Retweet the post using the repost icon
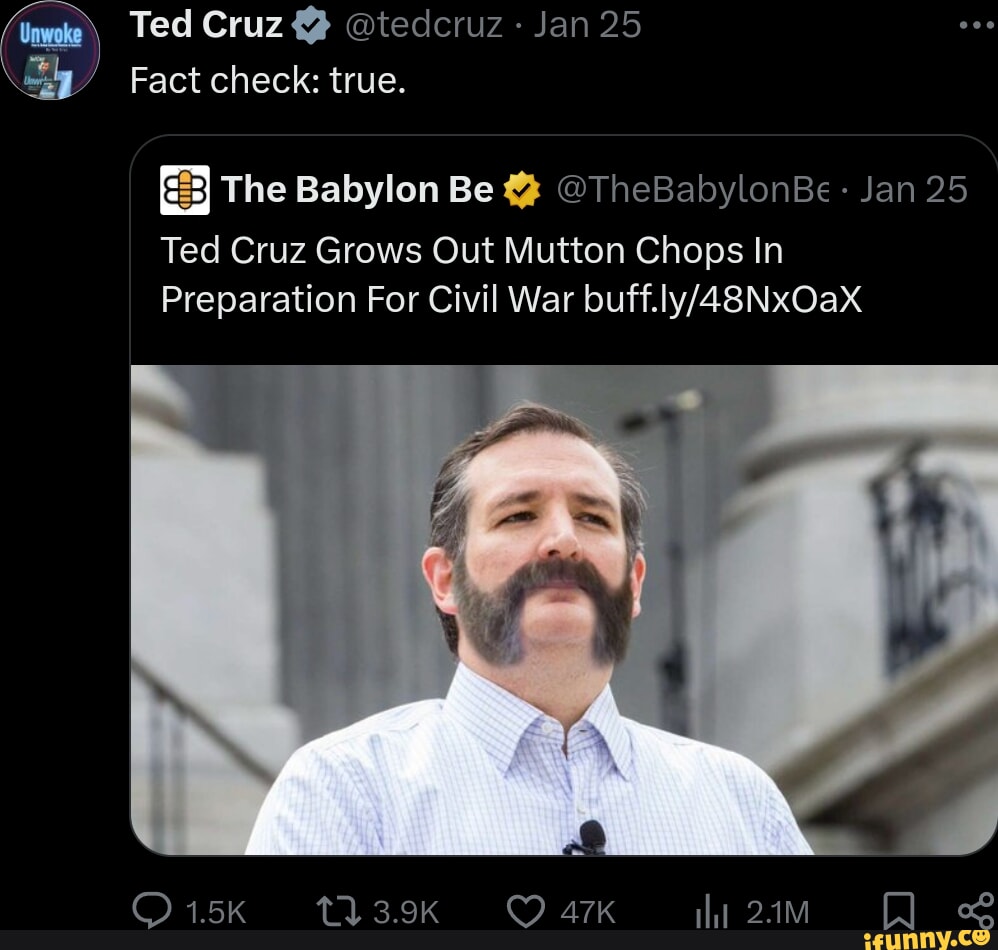This screenshot has width=998, height=950. point(334,911)
